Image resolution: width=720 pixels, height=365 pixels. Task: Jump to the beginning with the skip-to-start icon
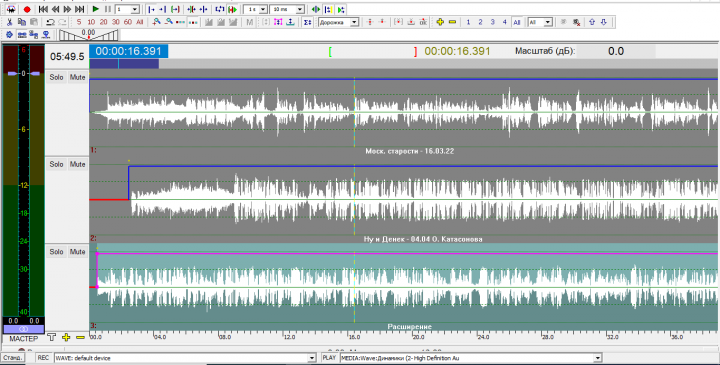pos(43,9)
